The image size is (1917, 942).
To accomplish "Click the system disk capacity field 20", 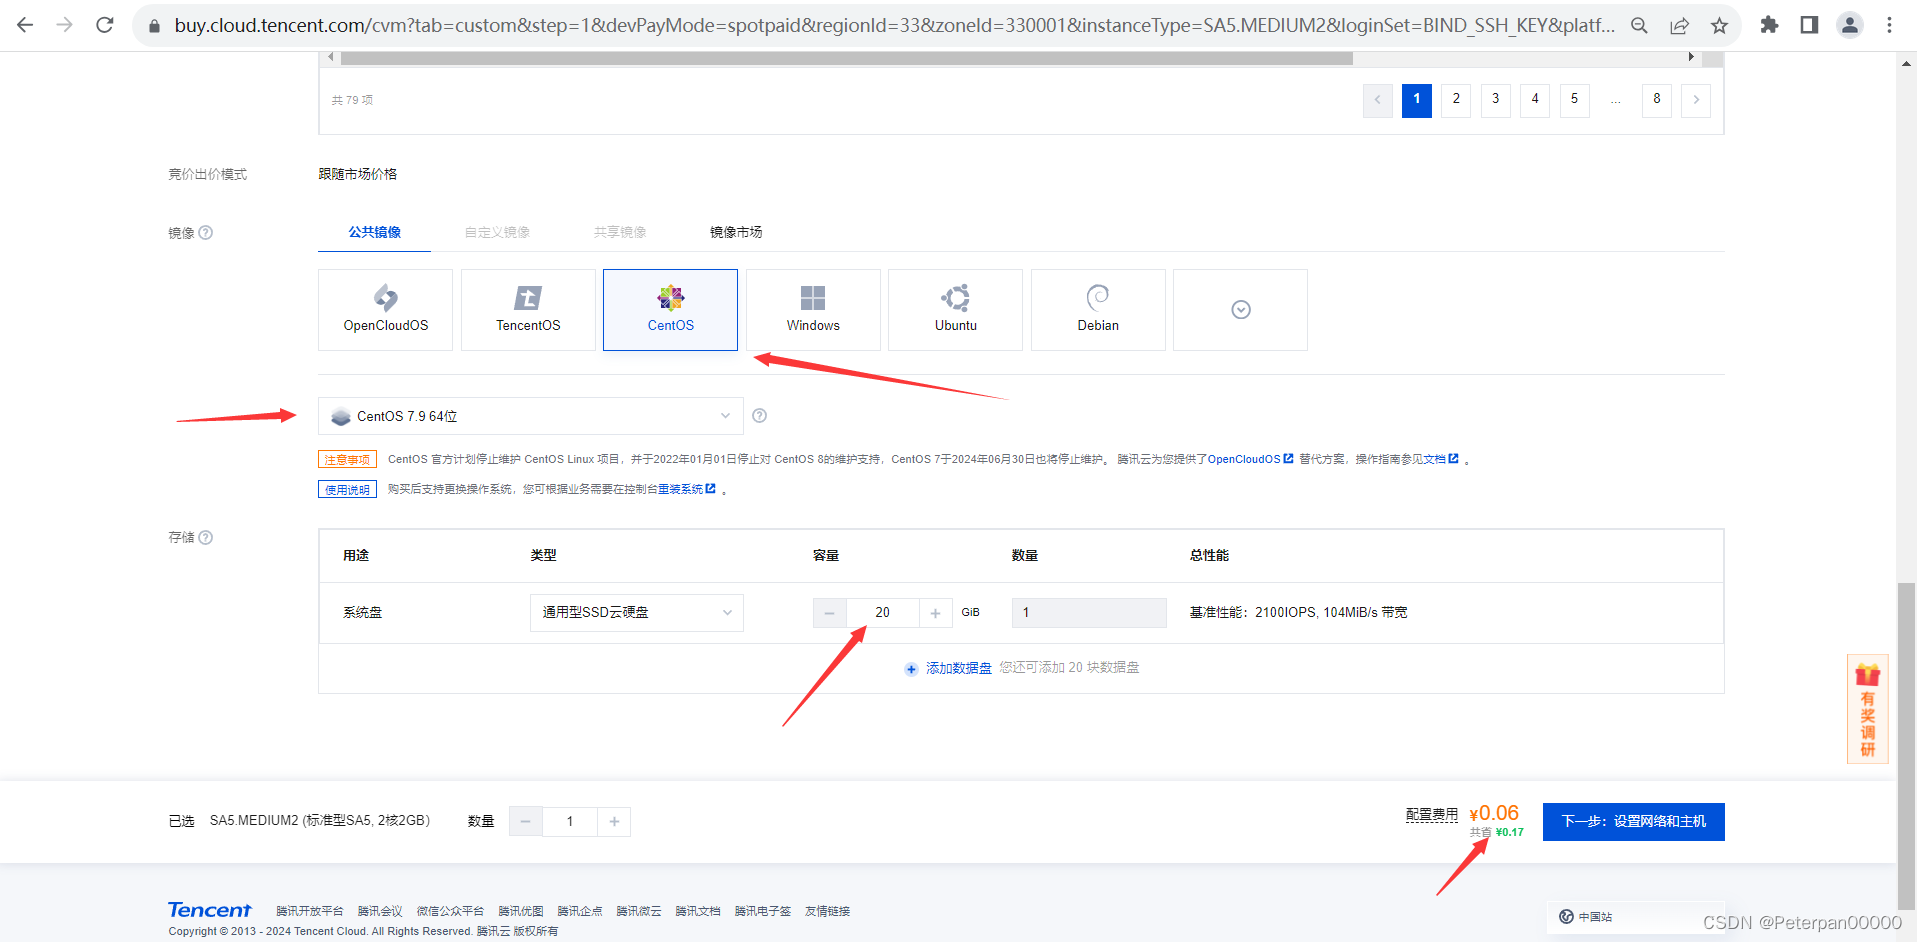I will (882, 613).
